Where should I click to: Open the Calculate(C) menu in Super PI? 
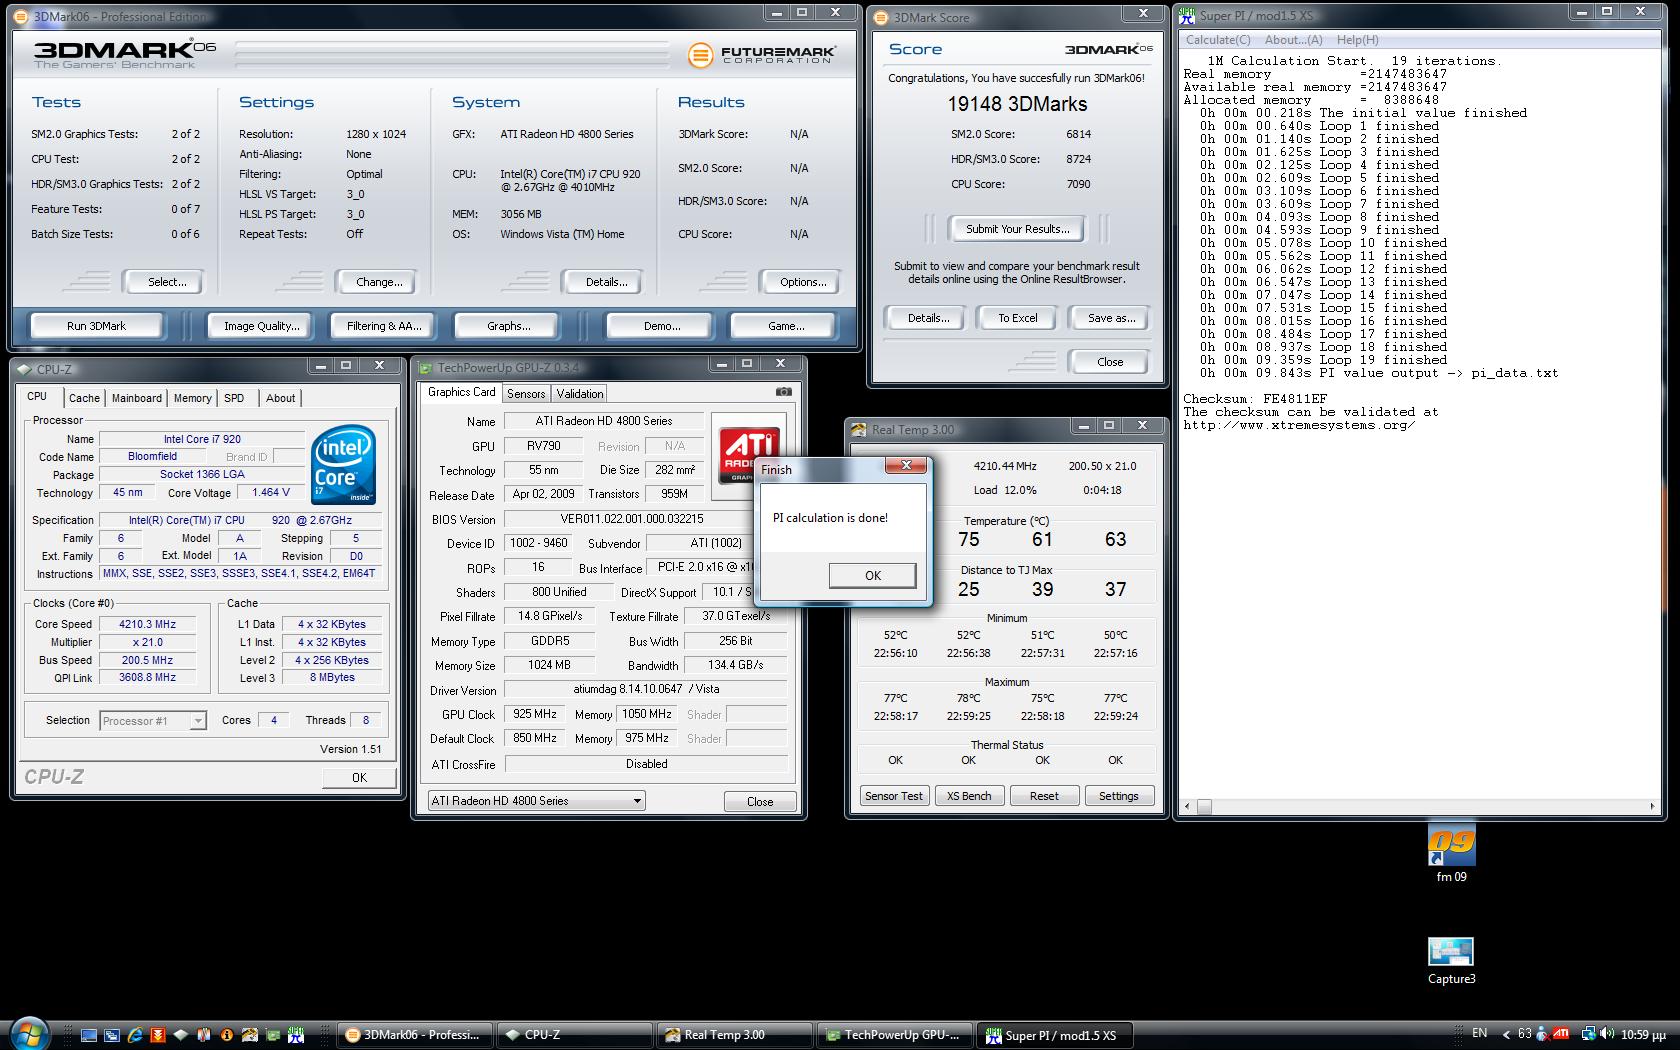1218,40
